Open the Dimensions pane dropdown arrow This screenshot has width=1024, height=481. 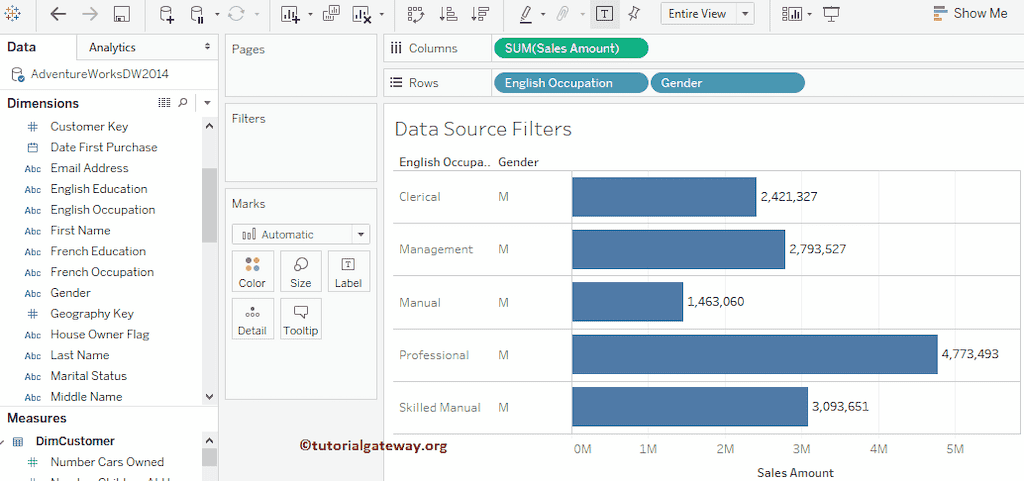point(207,103)
